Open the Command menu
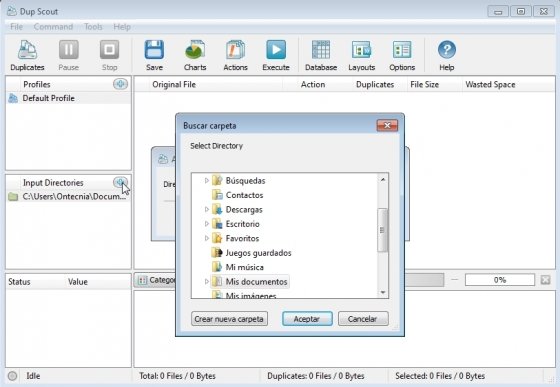The height and width of the screenshot is (387, 560). click(53, 27)
